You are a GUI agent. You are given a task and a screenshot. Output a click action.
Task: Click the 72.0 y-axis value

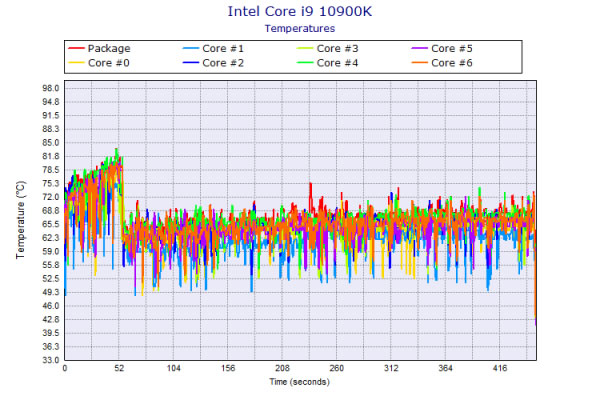click(51, 197)
